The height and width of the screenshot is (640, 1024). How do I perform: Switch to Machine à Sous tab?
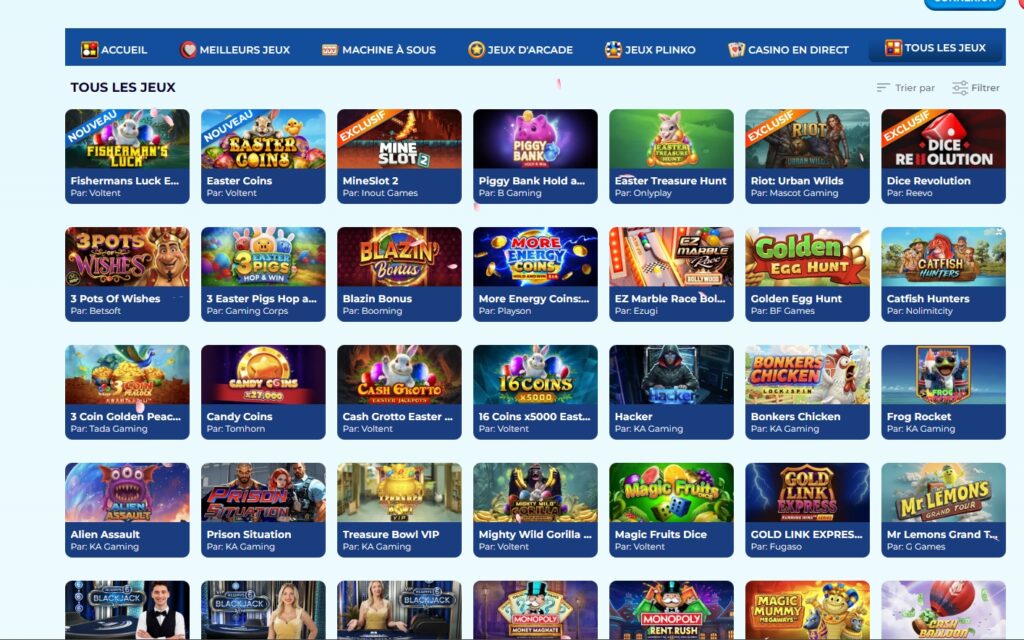[379, 50]
